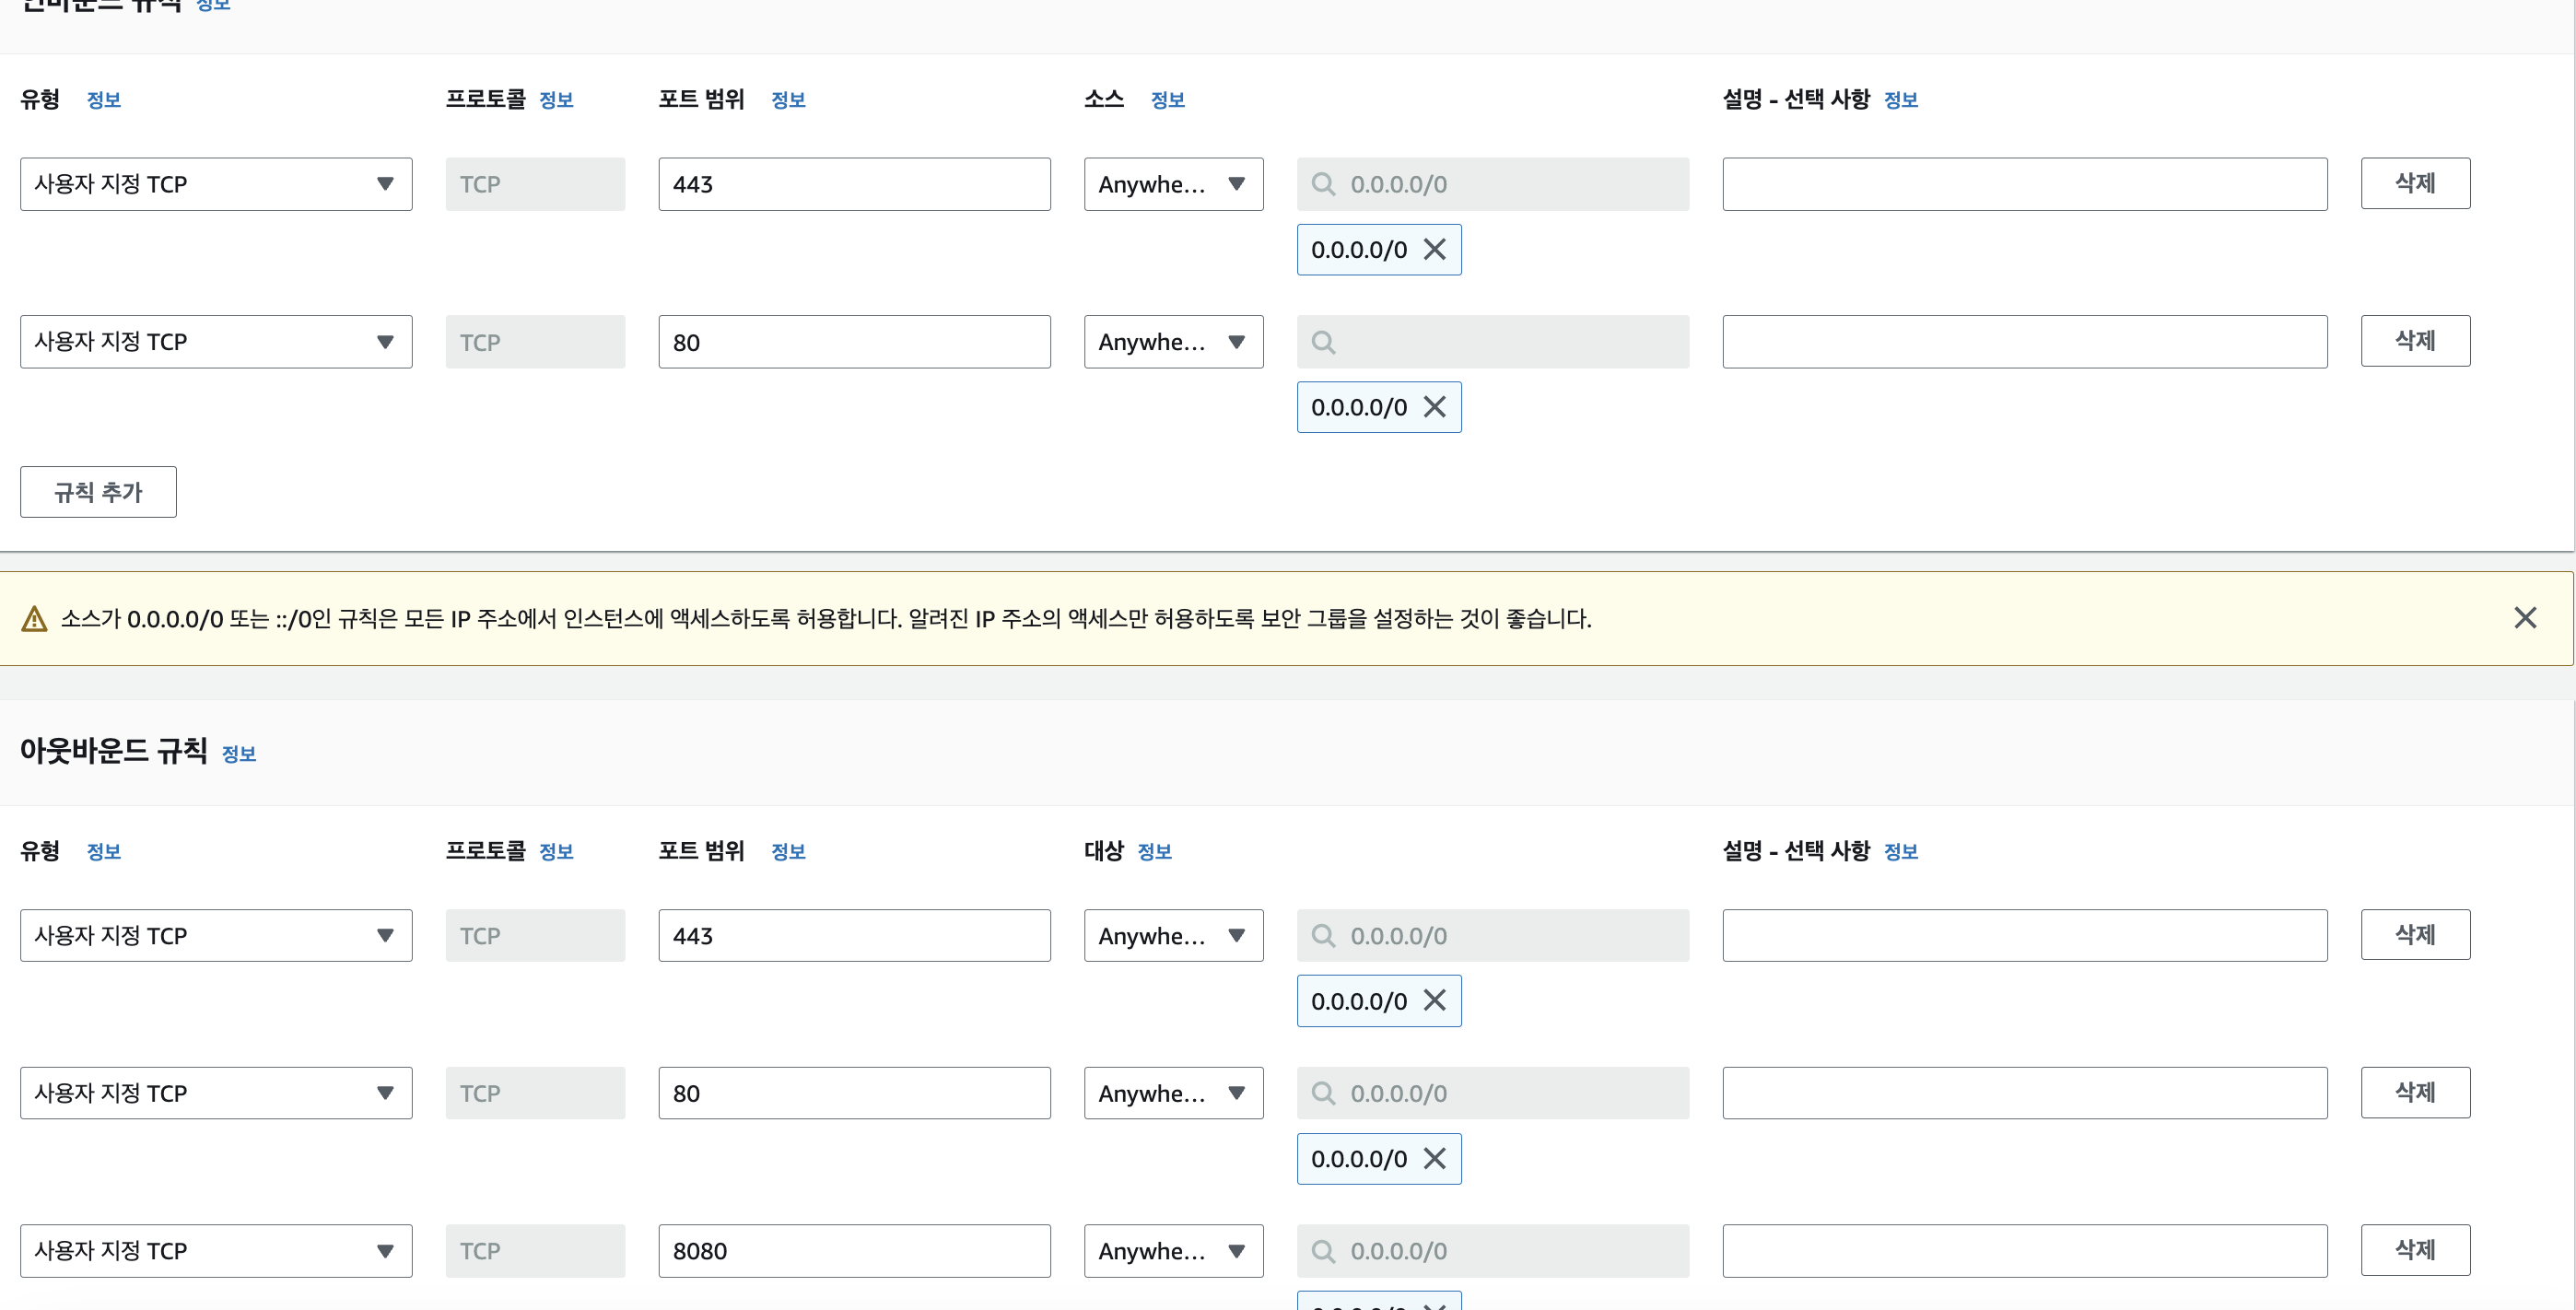Click 규칙 추가 button under inbound rules
Image resolution: width=2576 pixels, height=1310 pixels.
[98, 492]
